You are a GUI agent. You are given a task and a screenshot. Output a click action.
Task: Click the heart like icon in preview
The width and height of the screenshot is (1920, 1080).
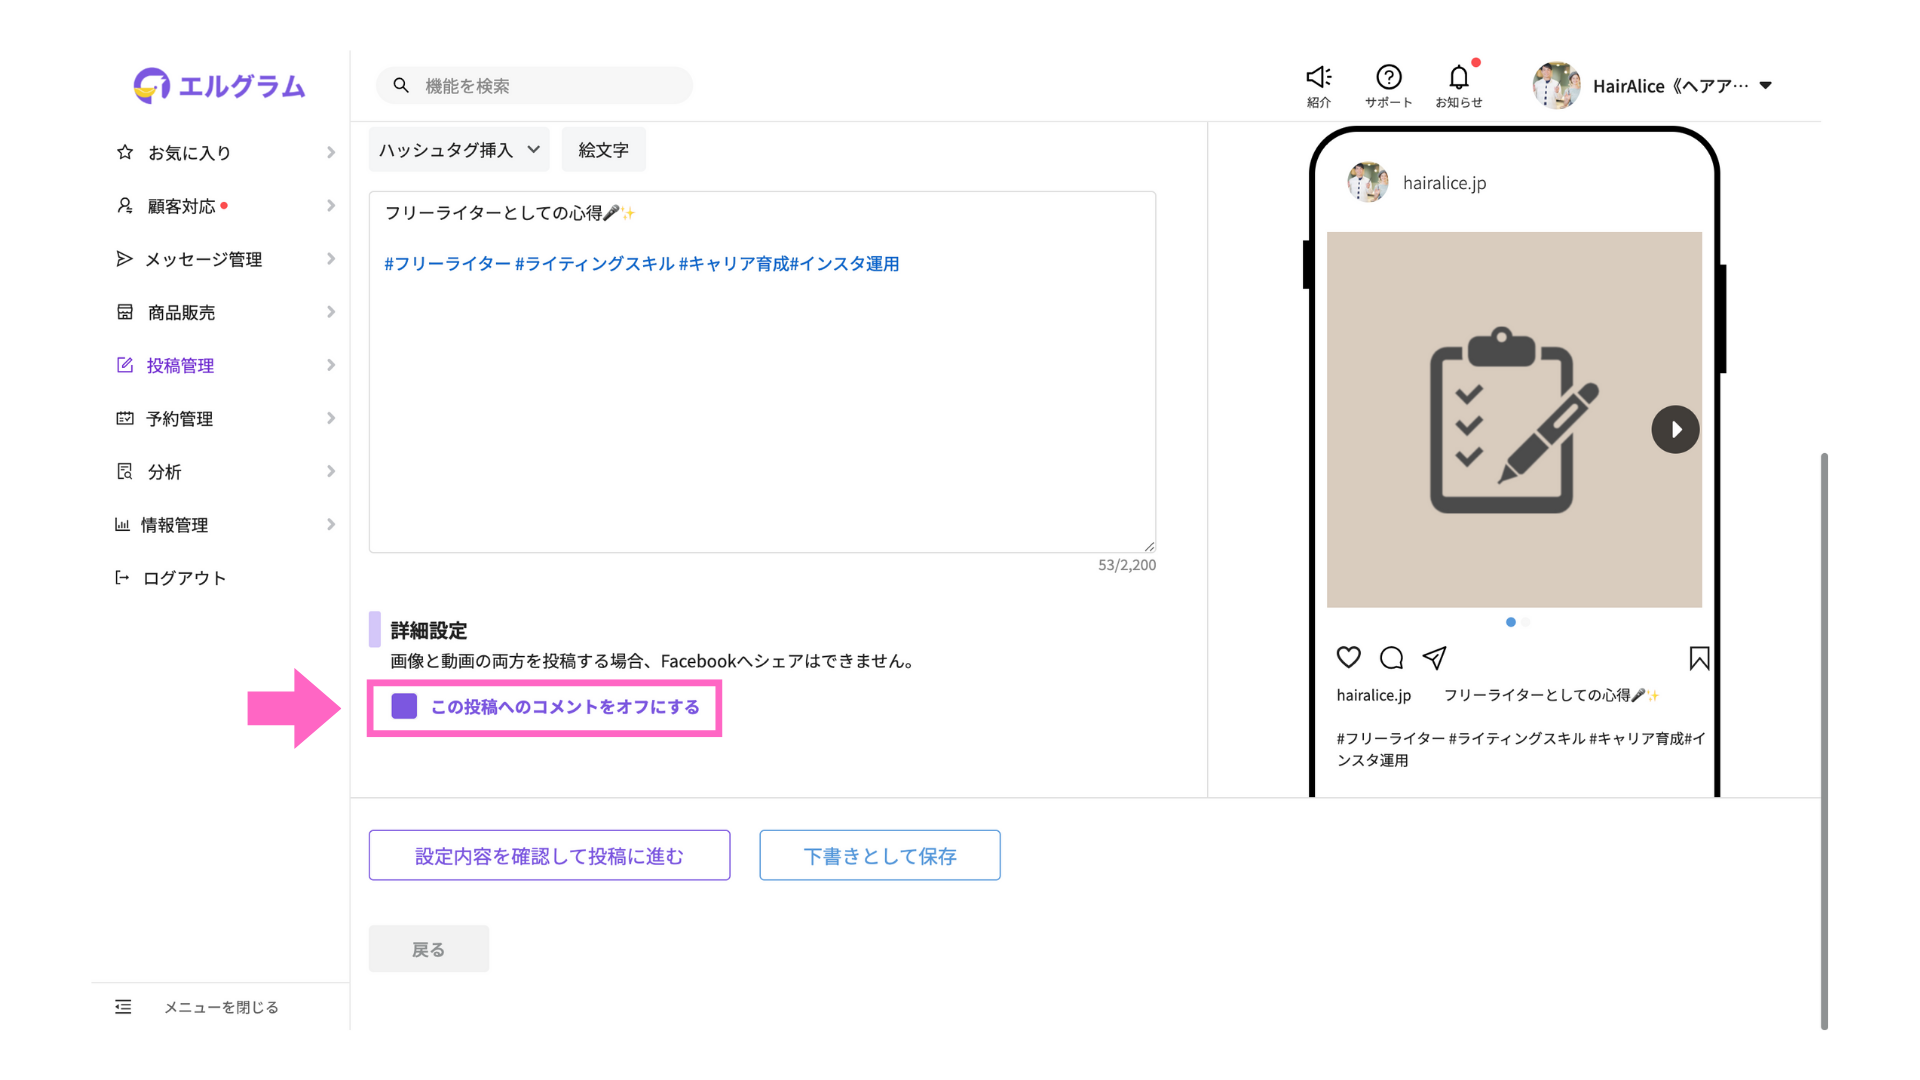coord(1349,657)
